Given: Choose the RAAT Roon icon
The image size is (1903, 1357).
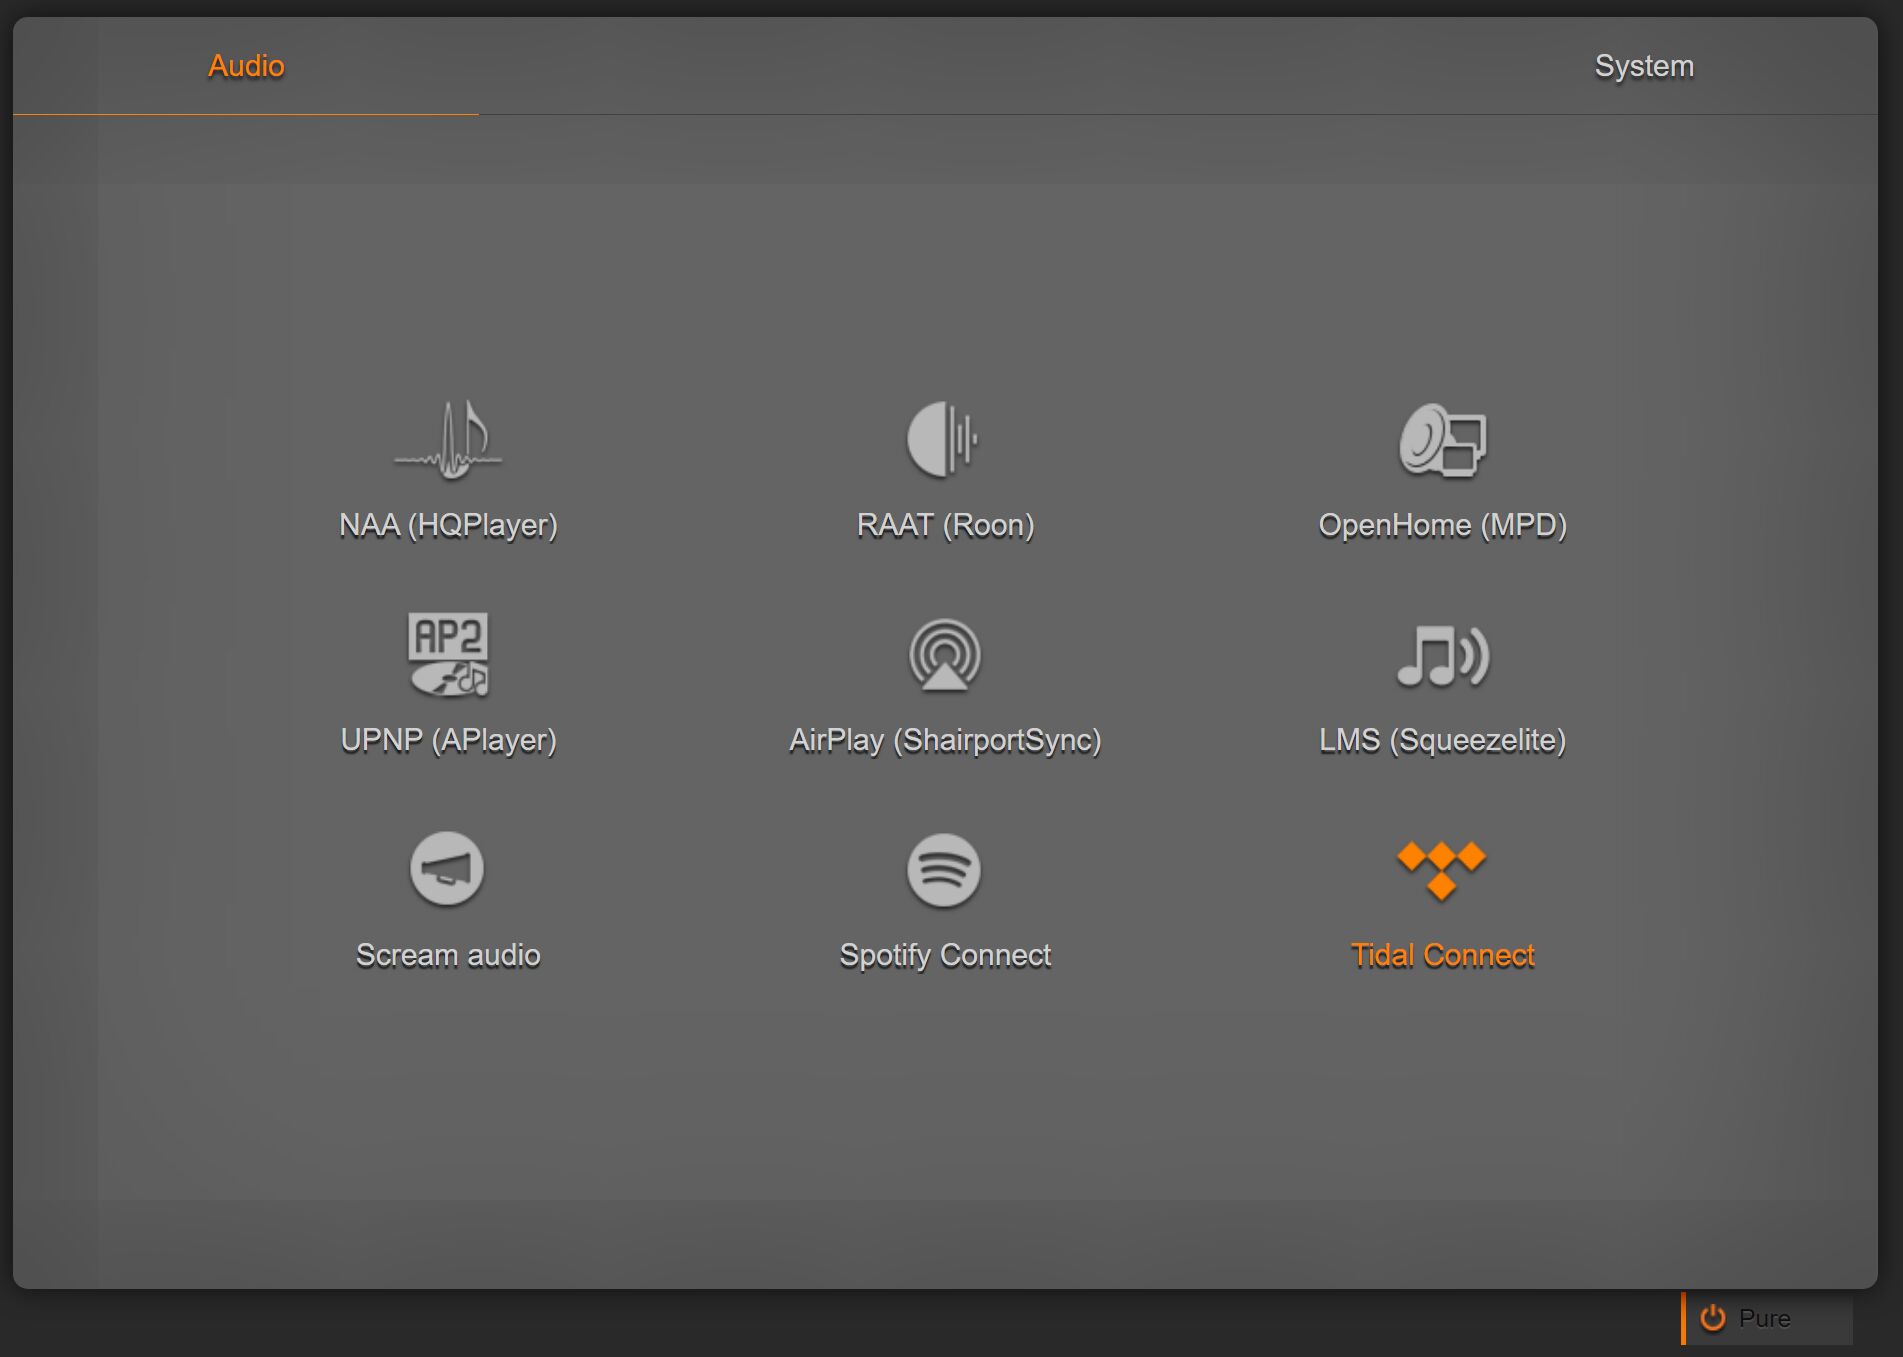Looking at the screenshot, I should click(x=943, y=440).
